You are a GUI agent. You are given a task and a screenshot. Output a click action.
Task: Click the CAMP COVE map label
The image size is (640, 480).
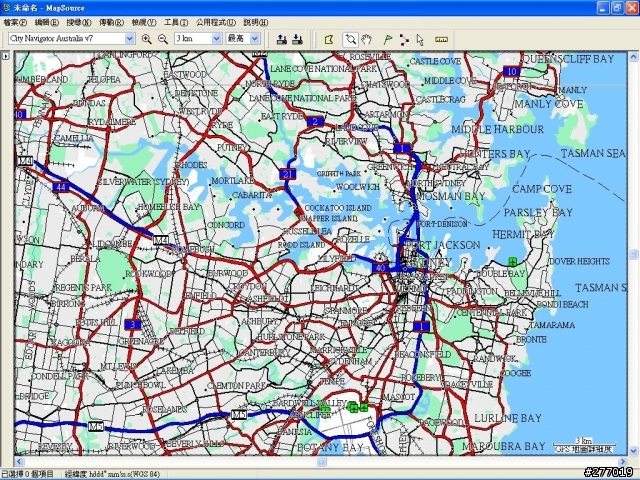coord(542,189)
